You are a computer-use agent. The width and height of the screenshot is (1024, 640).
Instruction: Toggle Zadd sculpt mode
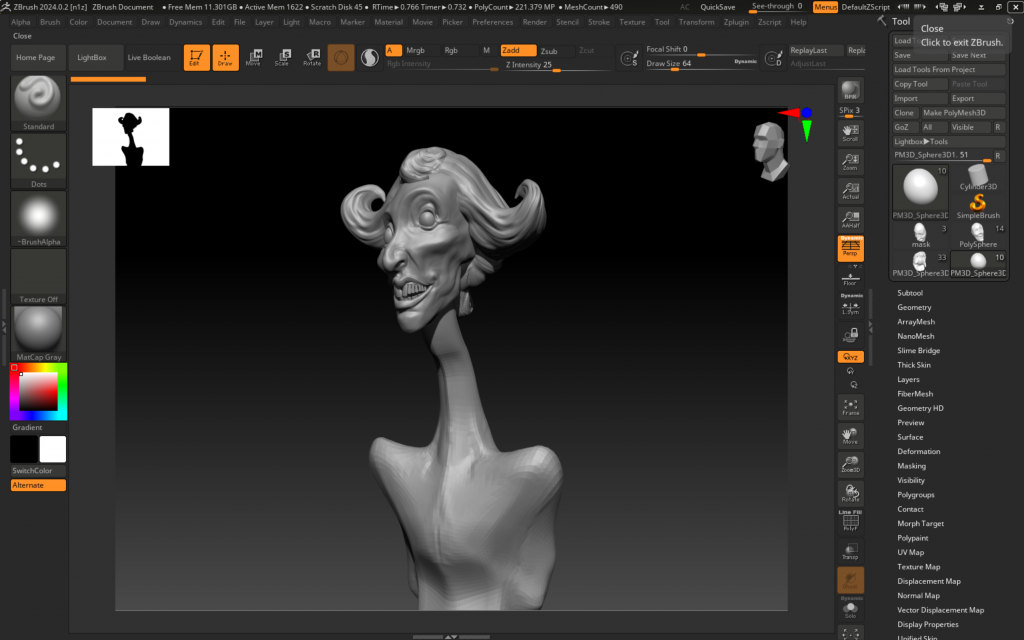pos(519,50)
